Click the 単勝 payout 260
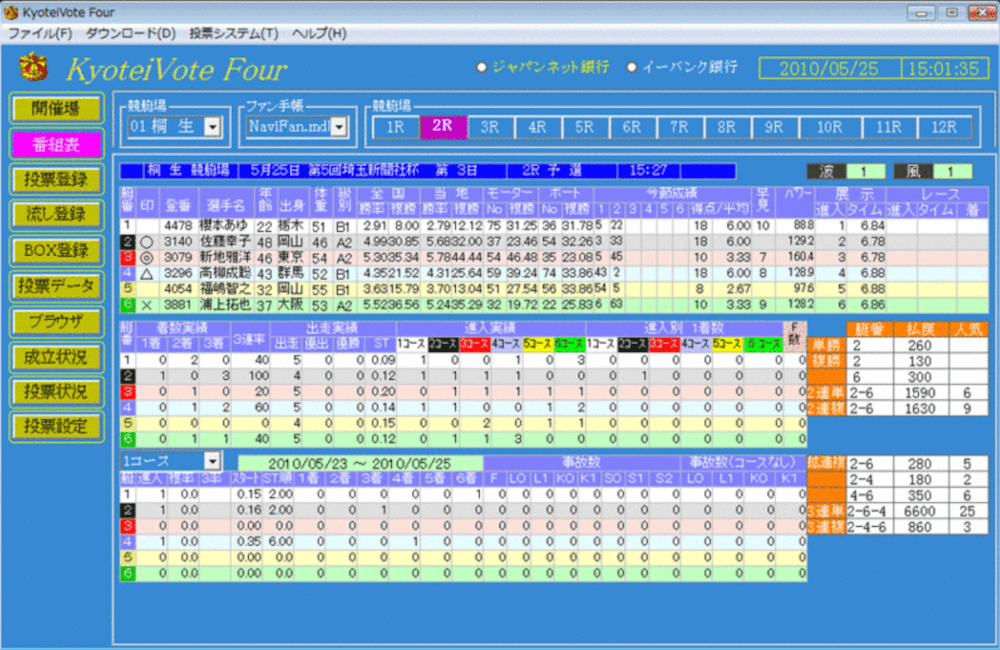 point(920,345)
